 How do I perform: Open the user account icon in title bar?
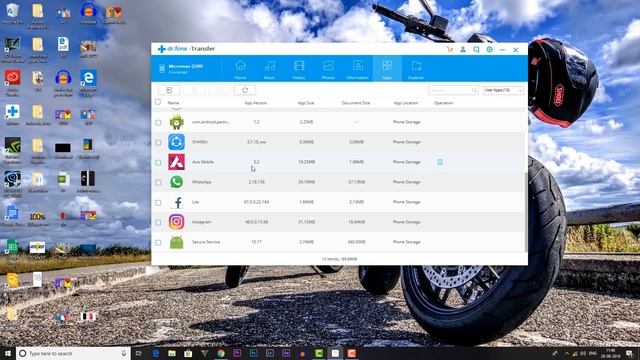coord(463,49)
